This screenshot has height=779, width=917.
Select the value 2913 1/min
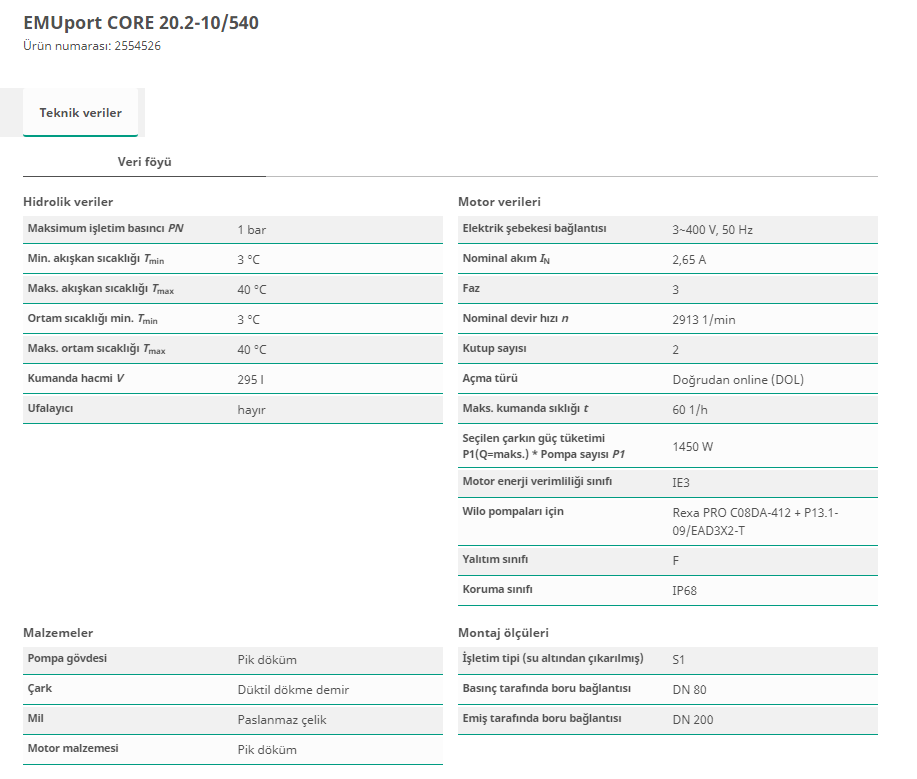(704, 320)
